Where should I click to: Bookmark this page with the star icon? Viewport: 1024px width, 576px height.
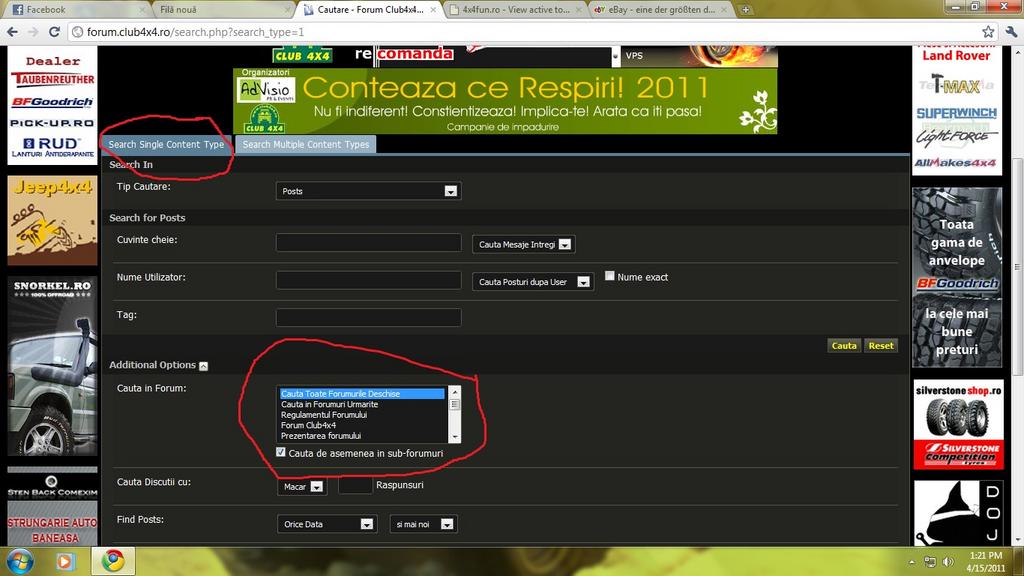pyautogui.click(x=988, y=32)
